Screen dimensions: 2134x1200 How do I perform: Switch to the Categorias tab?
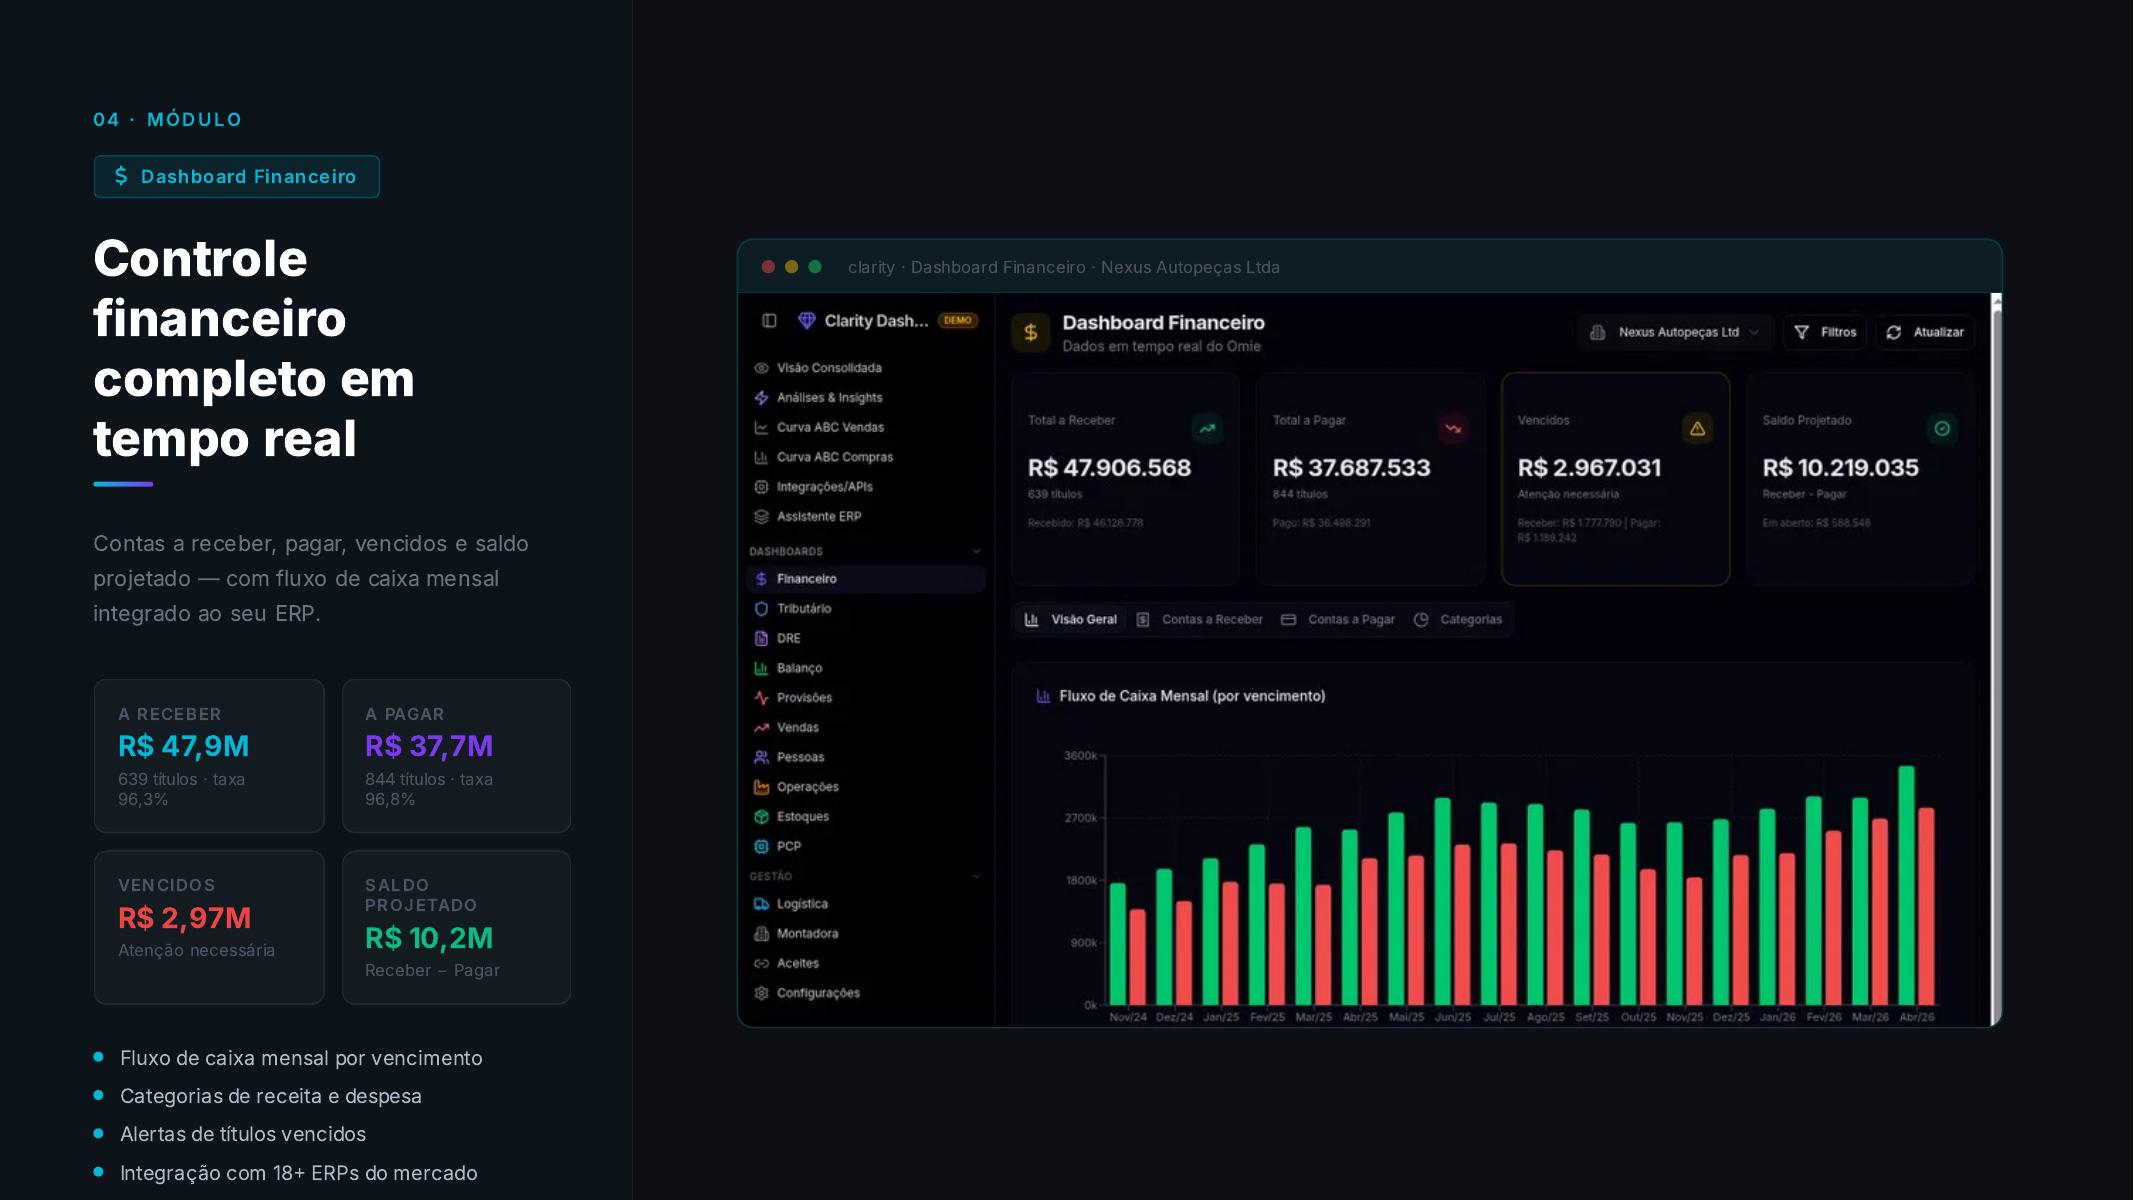pos(1459,620)
